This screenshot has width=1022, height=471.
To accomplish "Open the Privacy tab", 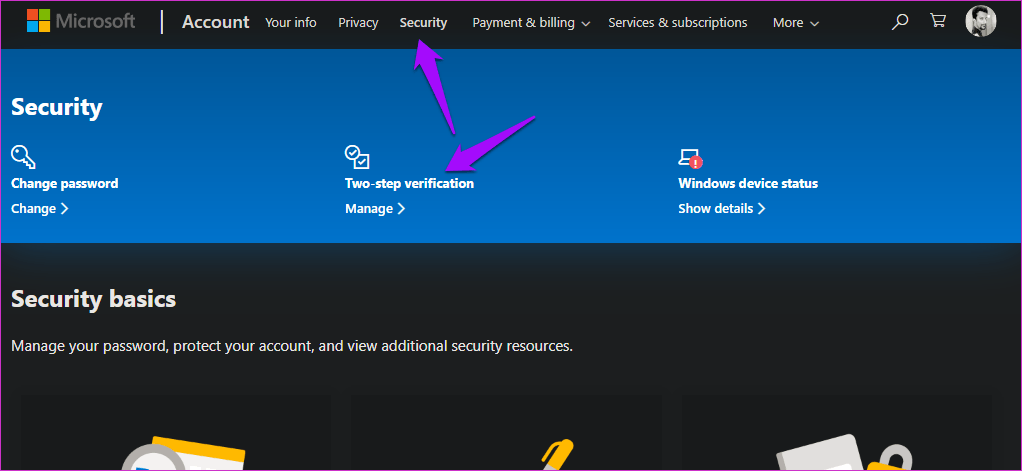I will pos(358,23).
